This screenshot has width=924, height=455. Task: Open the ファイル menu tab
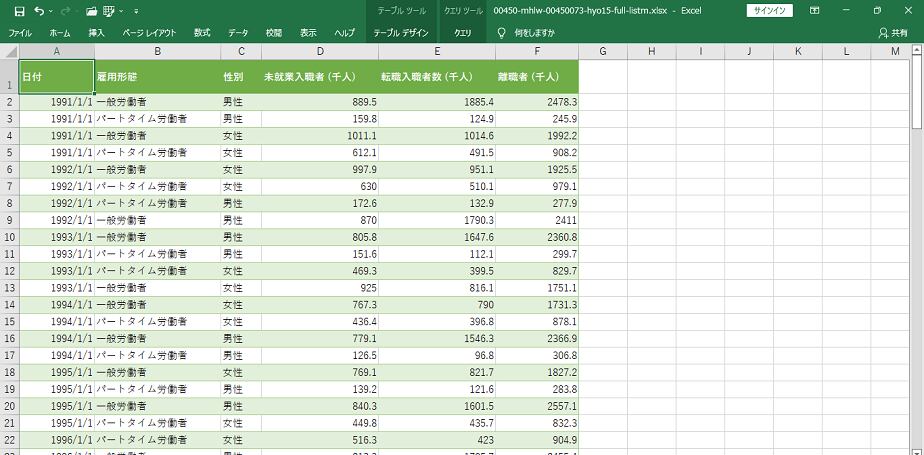tap(20, 33)
